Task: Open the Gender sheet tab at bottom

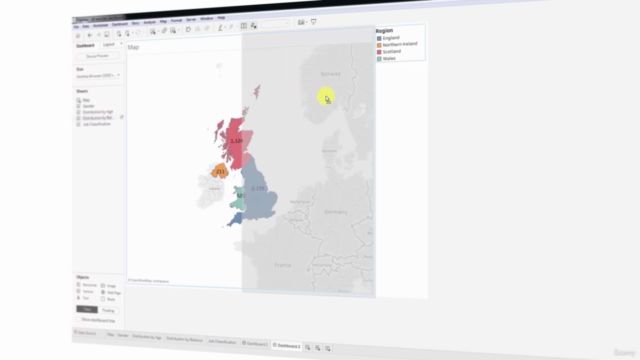Action: [x=123, y=336]
